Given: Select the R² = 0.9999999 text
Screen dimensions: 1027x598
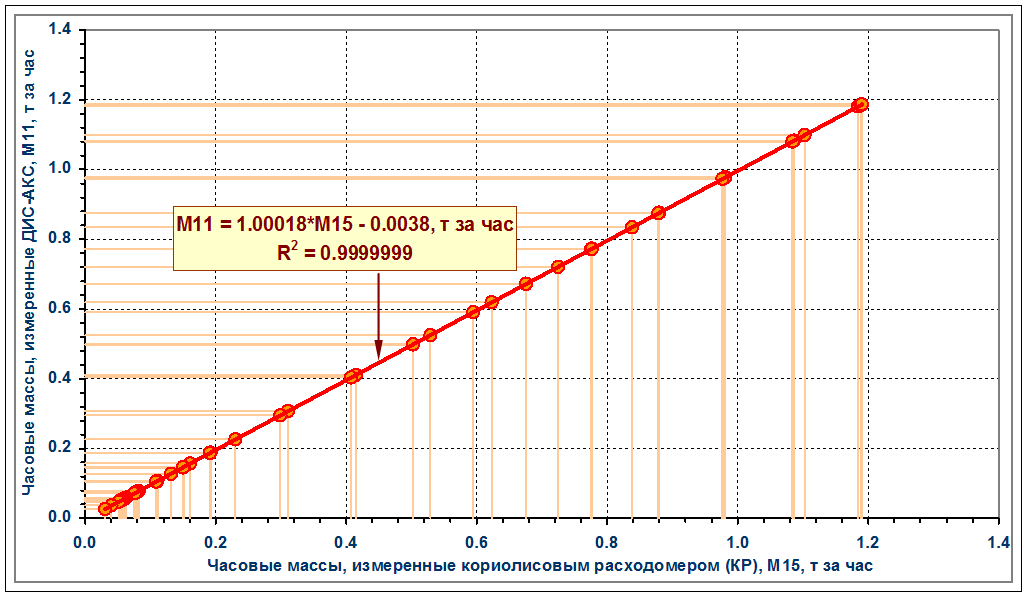Looking at the screenshot, I should 345,255.
